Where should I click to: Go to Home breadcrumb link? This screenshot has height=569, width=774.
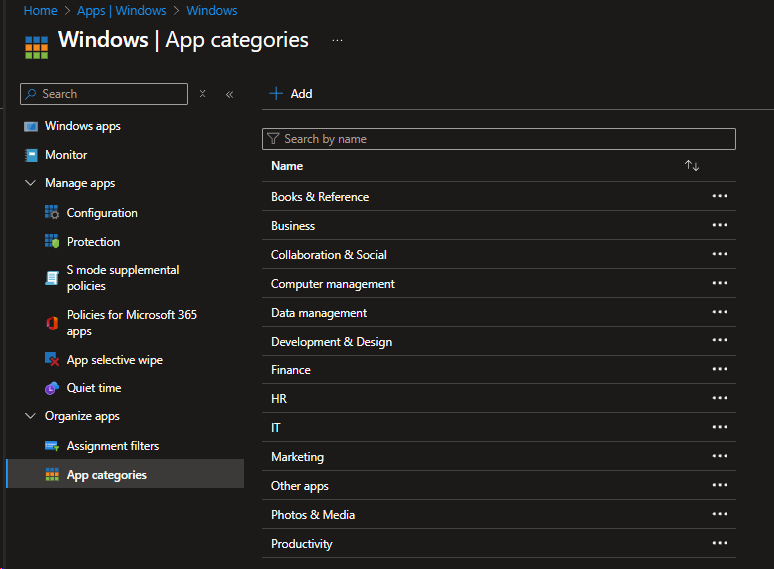click(40, 10)
